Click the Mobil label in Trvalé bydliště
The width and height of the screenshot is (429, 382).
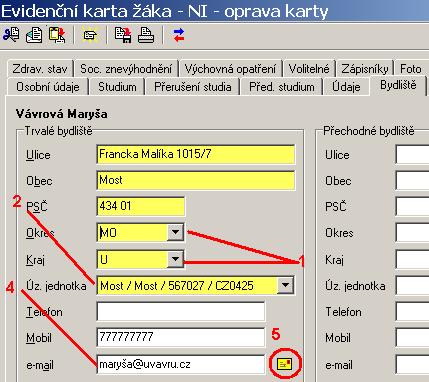pyautogui.click(x=39, y=338)
